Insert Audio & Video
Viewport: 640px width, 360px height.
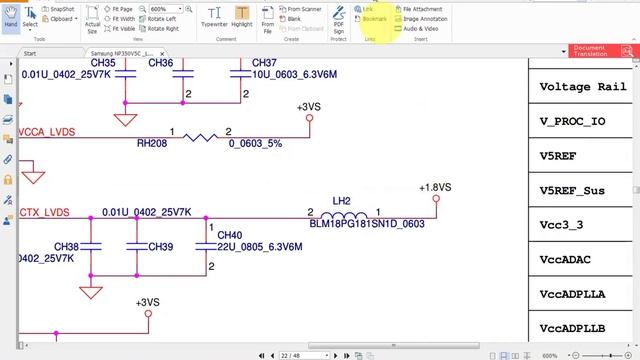pos(416,29)
